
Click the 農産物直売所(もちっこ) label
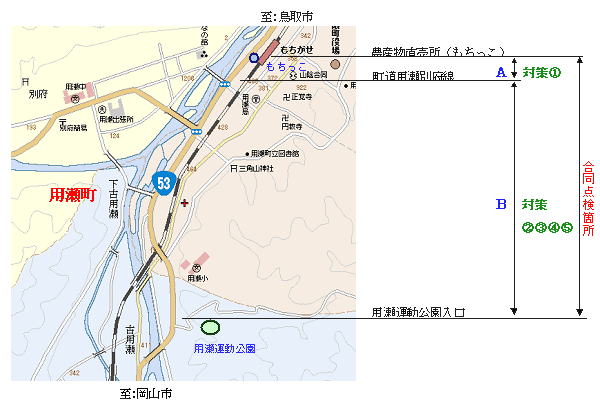point(438,51)
